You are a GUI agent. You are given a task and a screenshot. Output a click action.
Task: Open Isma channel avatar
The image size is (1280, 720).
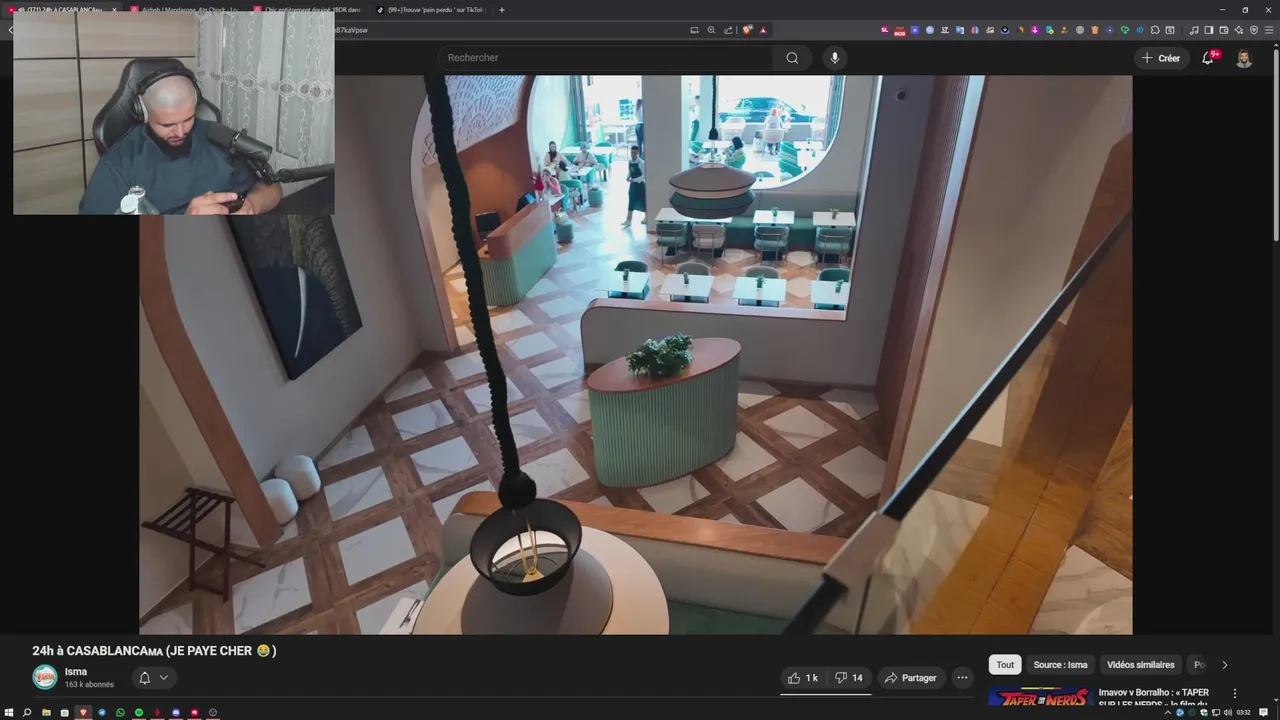pyautogui.click(x=45, y=677)
